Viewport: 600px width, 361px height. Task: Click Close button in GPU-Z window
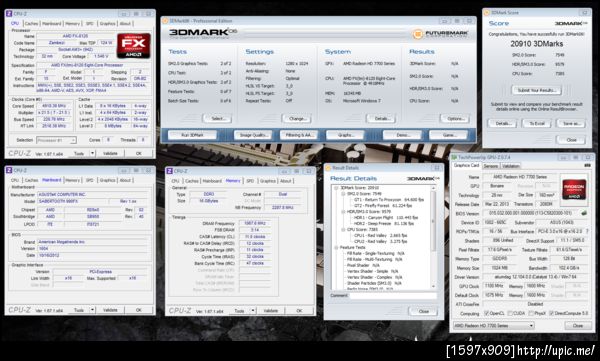pos(578,325)
